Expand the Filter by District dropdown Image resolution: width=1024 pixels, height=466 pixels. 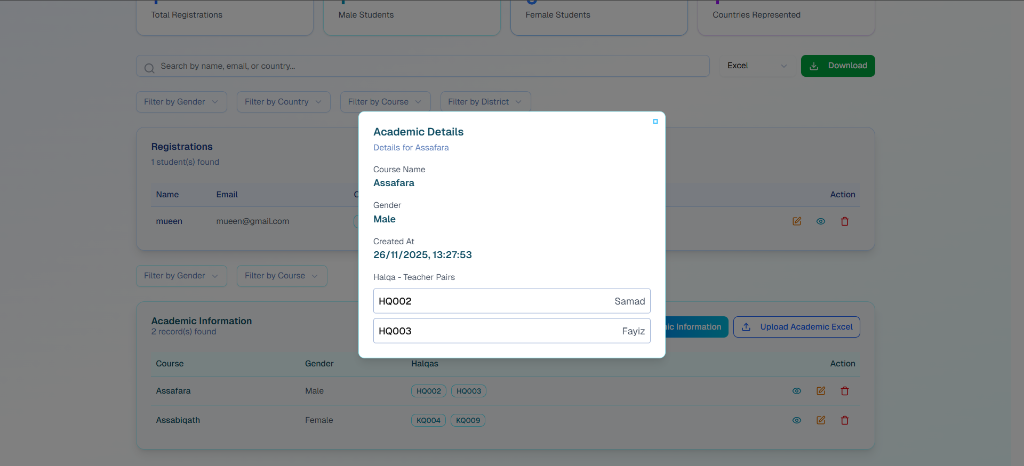[485, 102]
